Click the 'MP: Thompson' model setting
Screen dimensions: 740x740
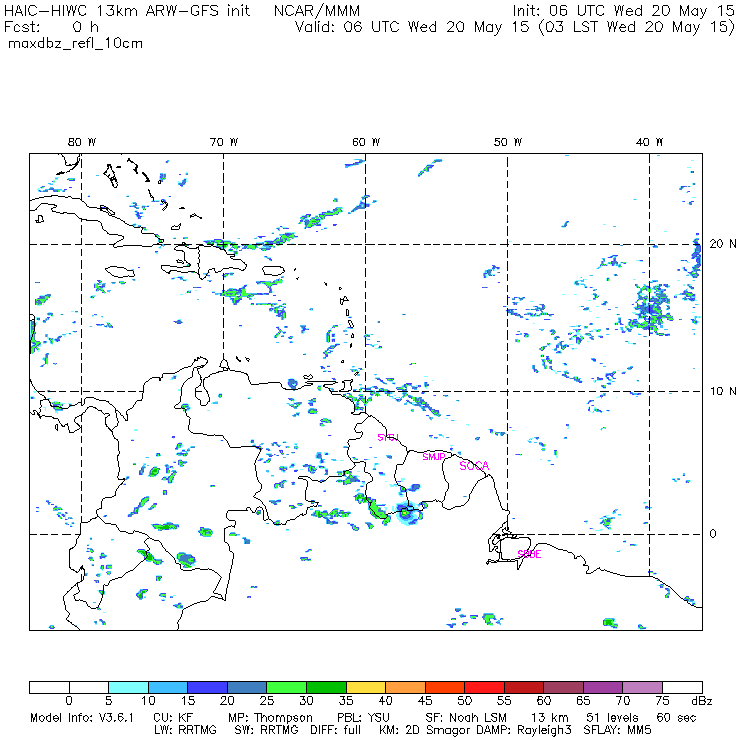[270, 718]
